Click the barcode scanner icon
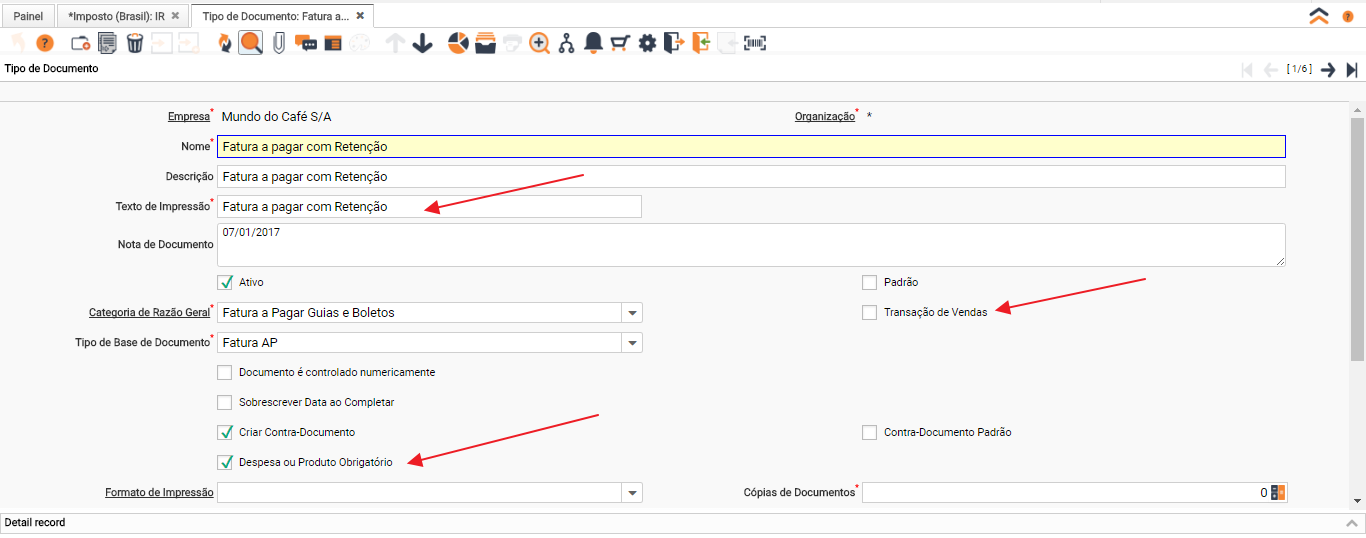 pos(755,43)
